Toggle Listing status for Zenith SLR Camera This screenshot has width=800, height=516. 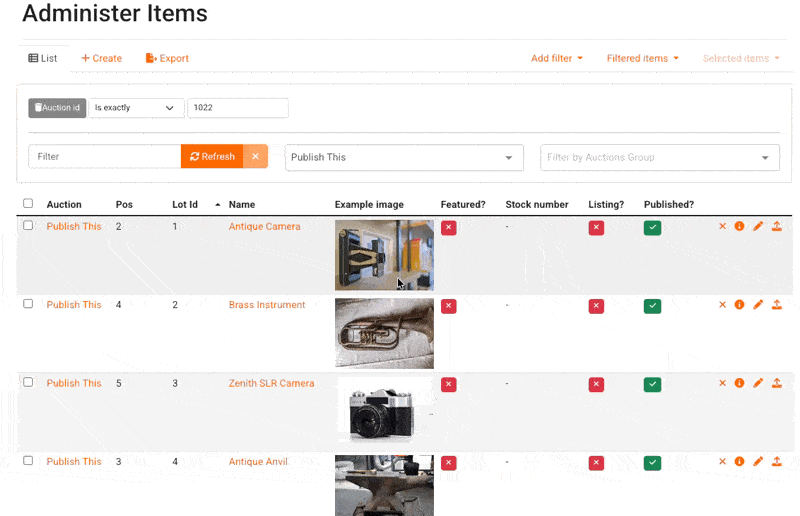coord(596,384)
